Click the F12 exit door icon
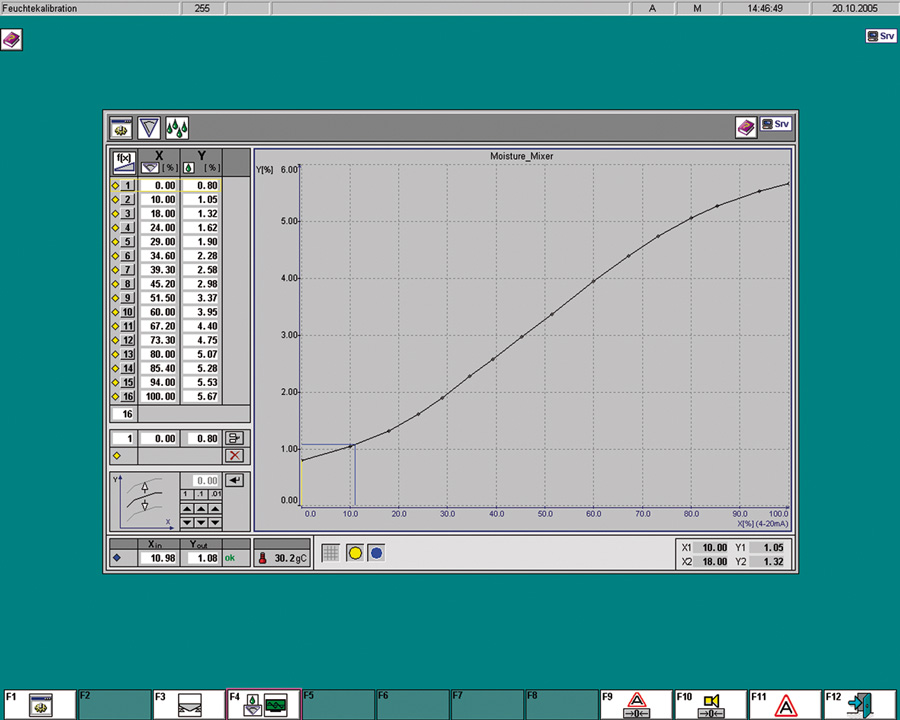 click(x=861, y=704)
